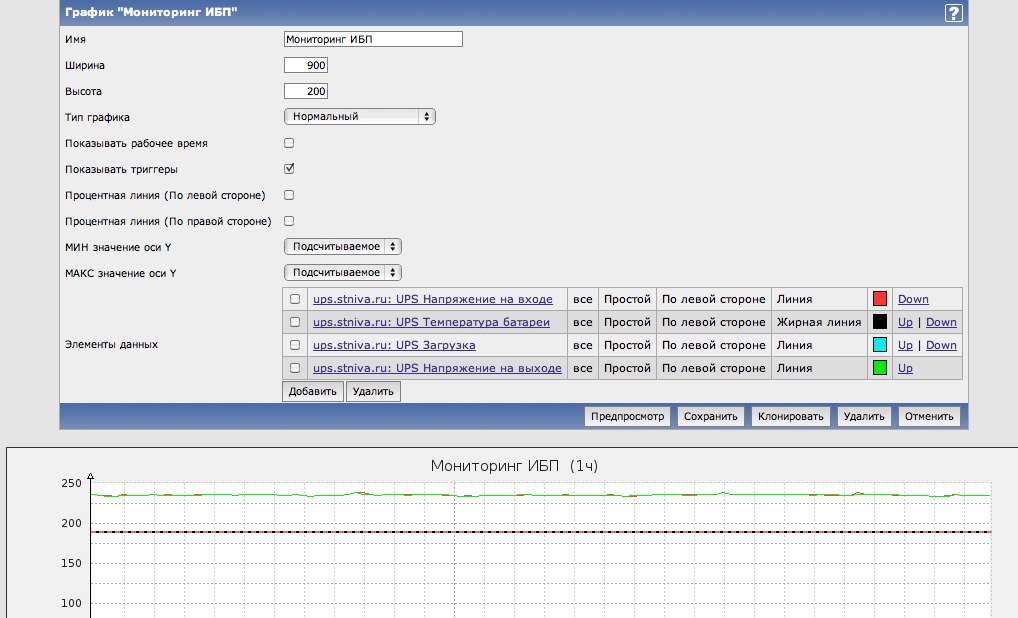Enable Показывать рабочее время checkbox
This screenshot has width=1018, height=618.
[x=289, y=143]
